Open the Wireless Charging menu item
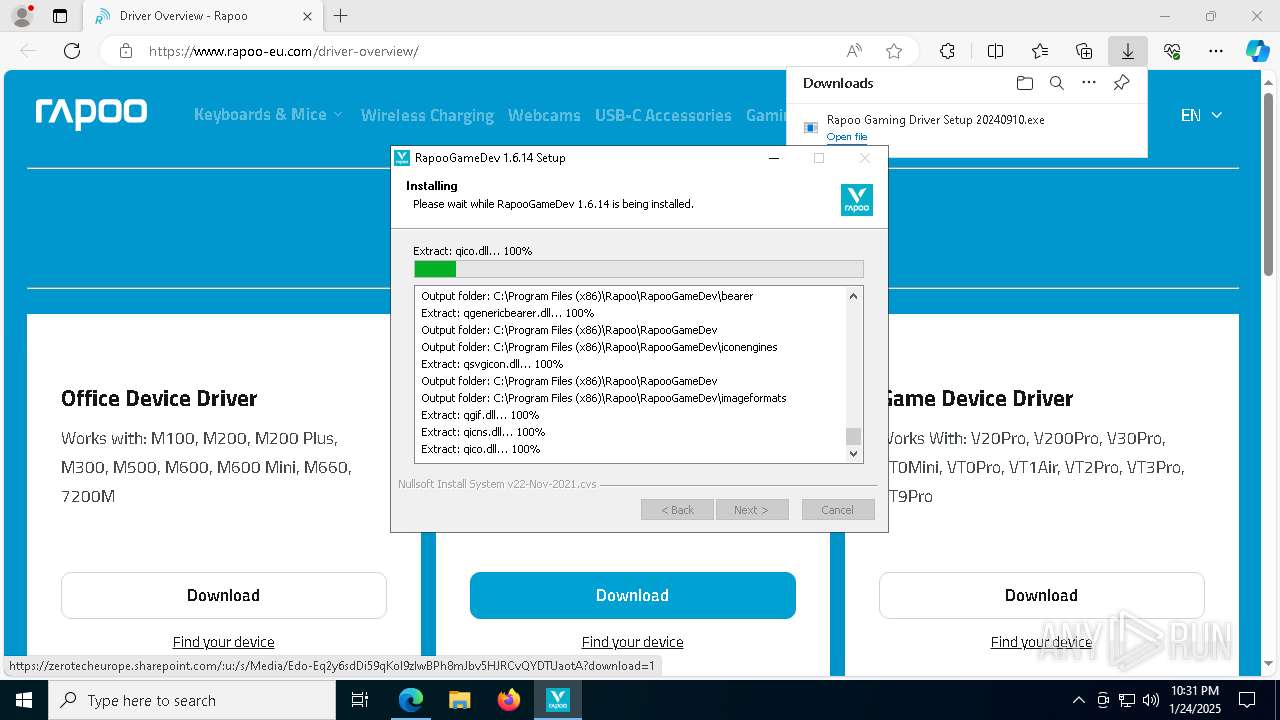This screenshot has width=1280, height=720. [427, 115]
